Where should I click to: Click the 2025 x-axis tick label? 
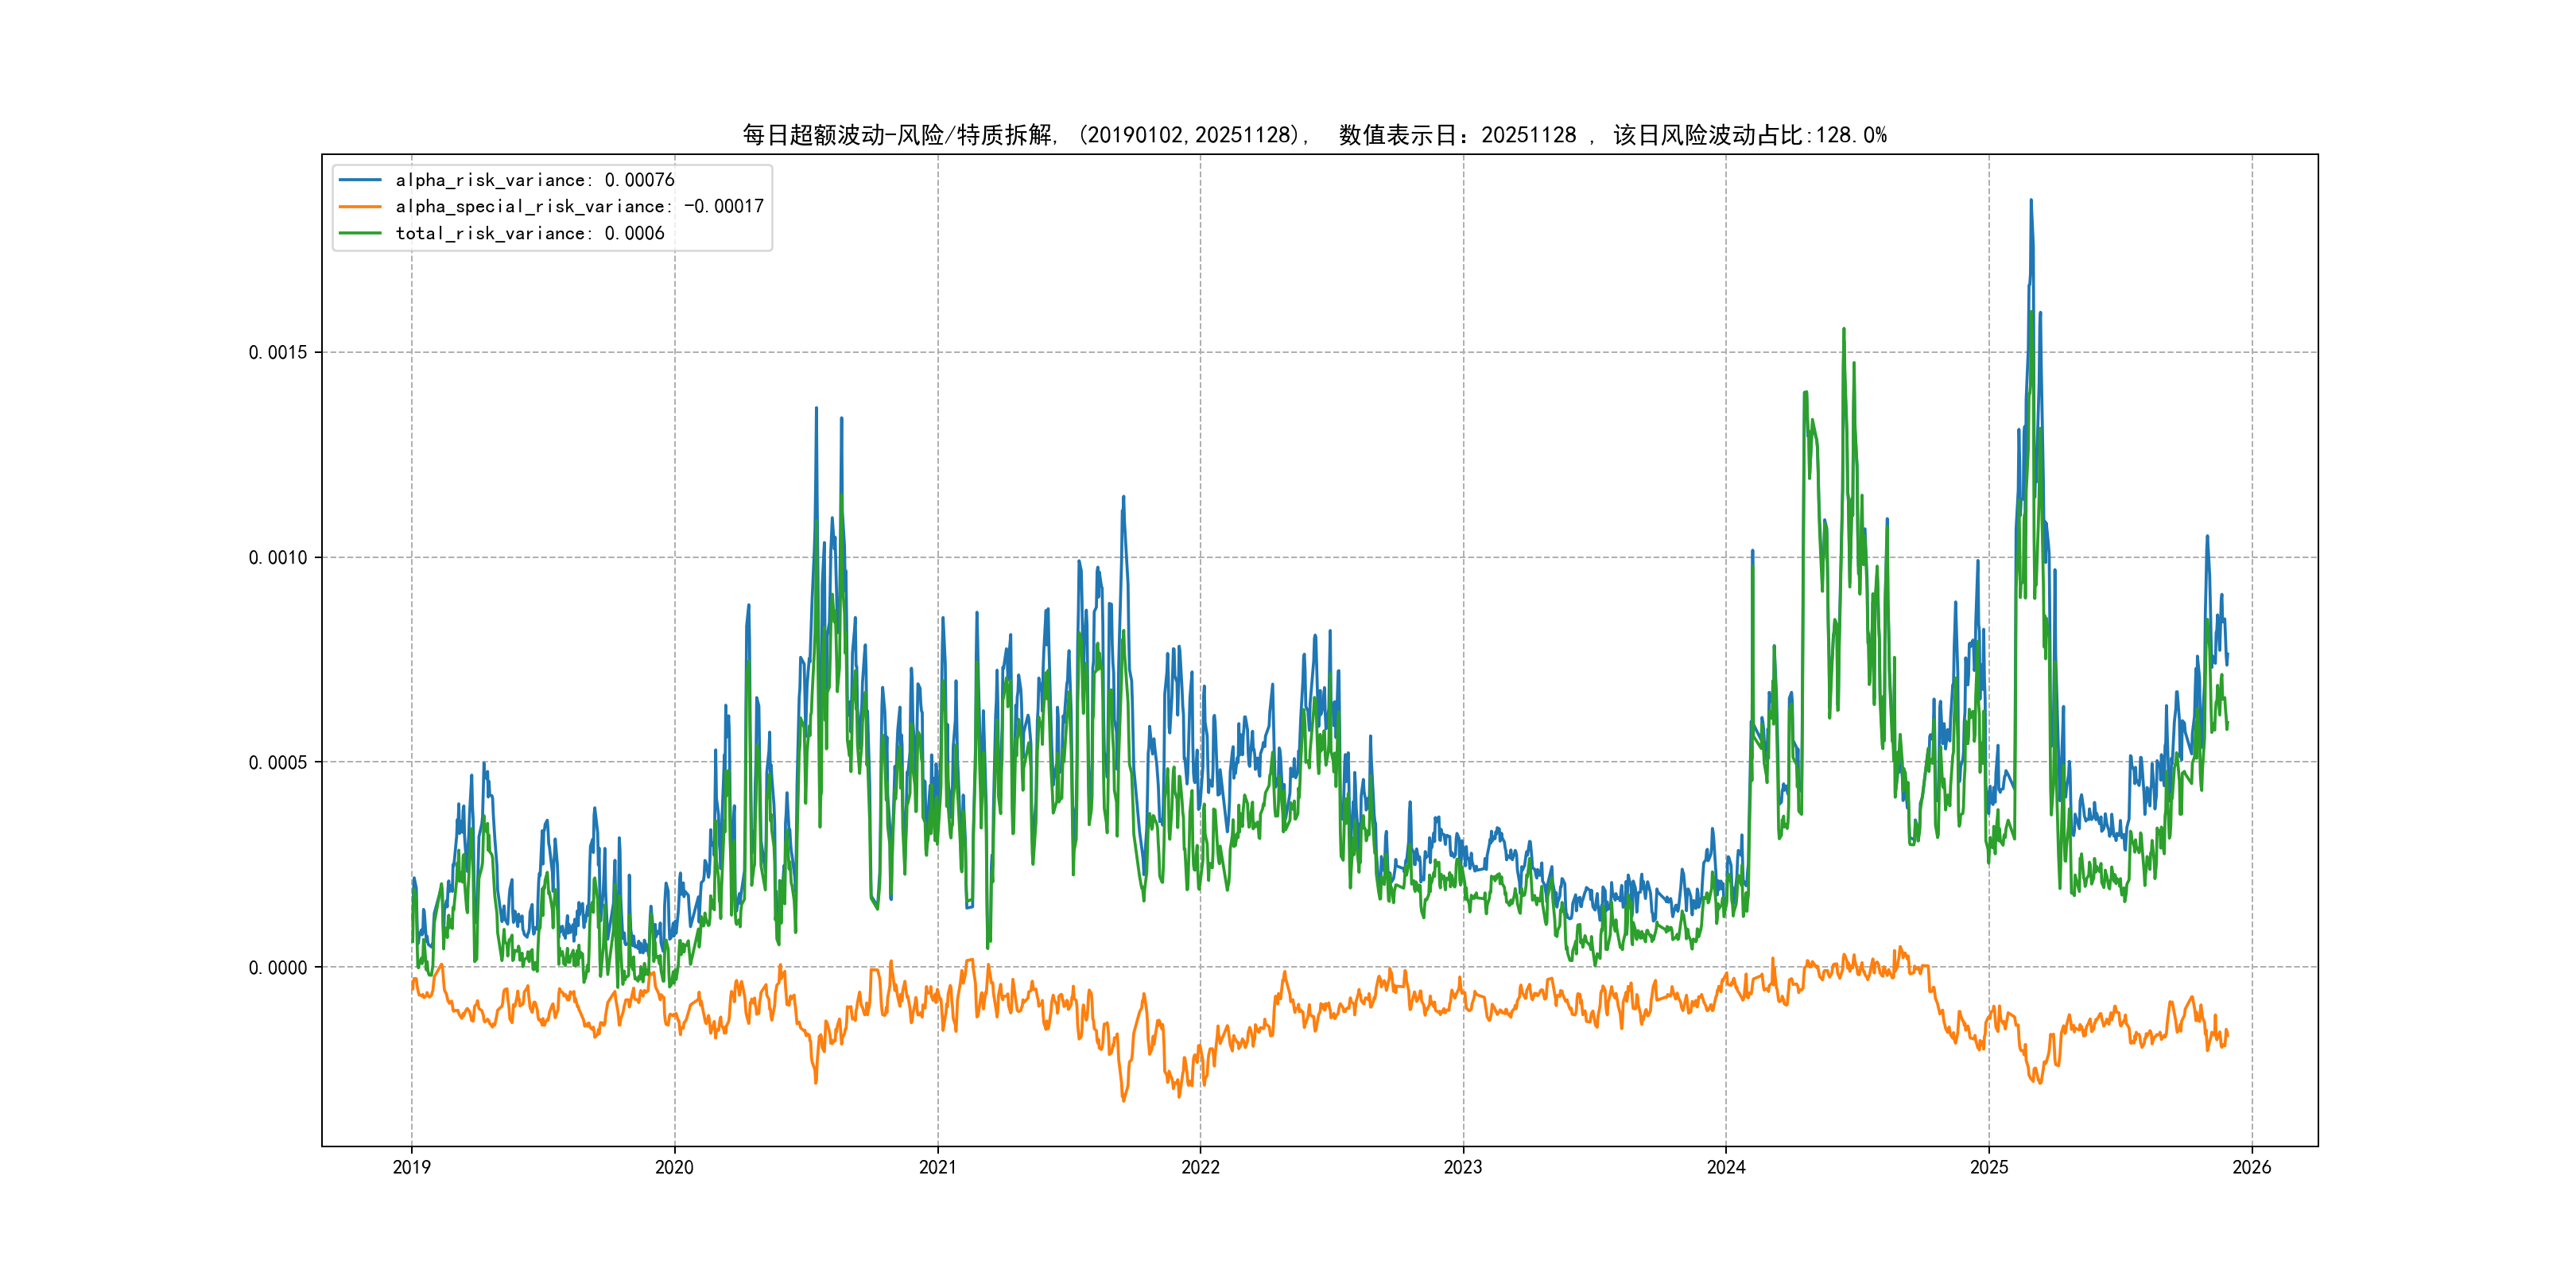tap(1989, 1167)
